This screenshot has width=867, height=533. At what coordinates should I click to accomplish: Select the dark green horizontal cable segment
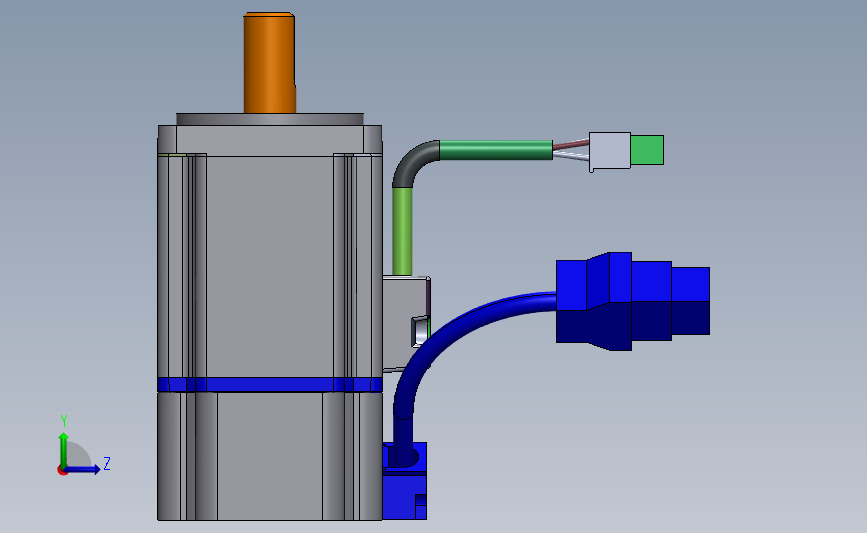coord(496,150)
